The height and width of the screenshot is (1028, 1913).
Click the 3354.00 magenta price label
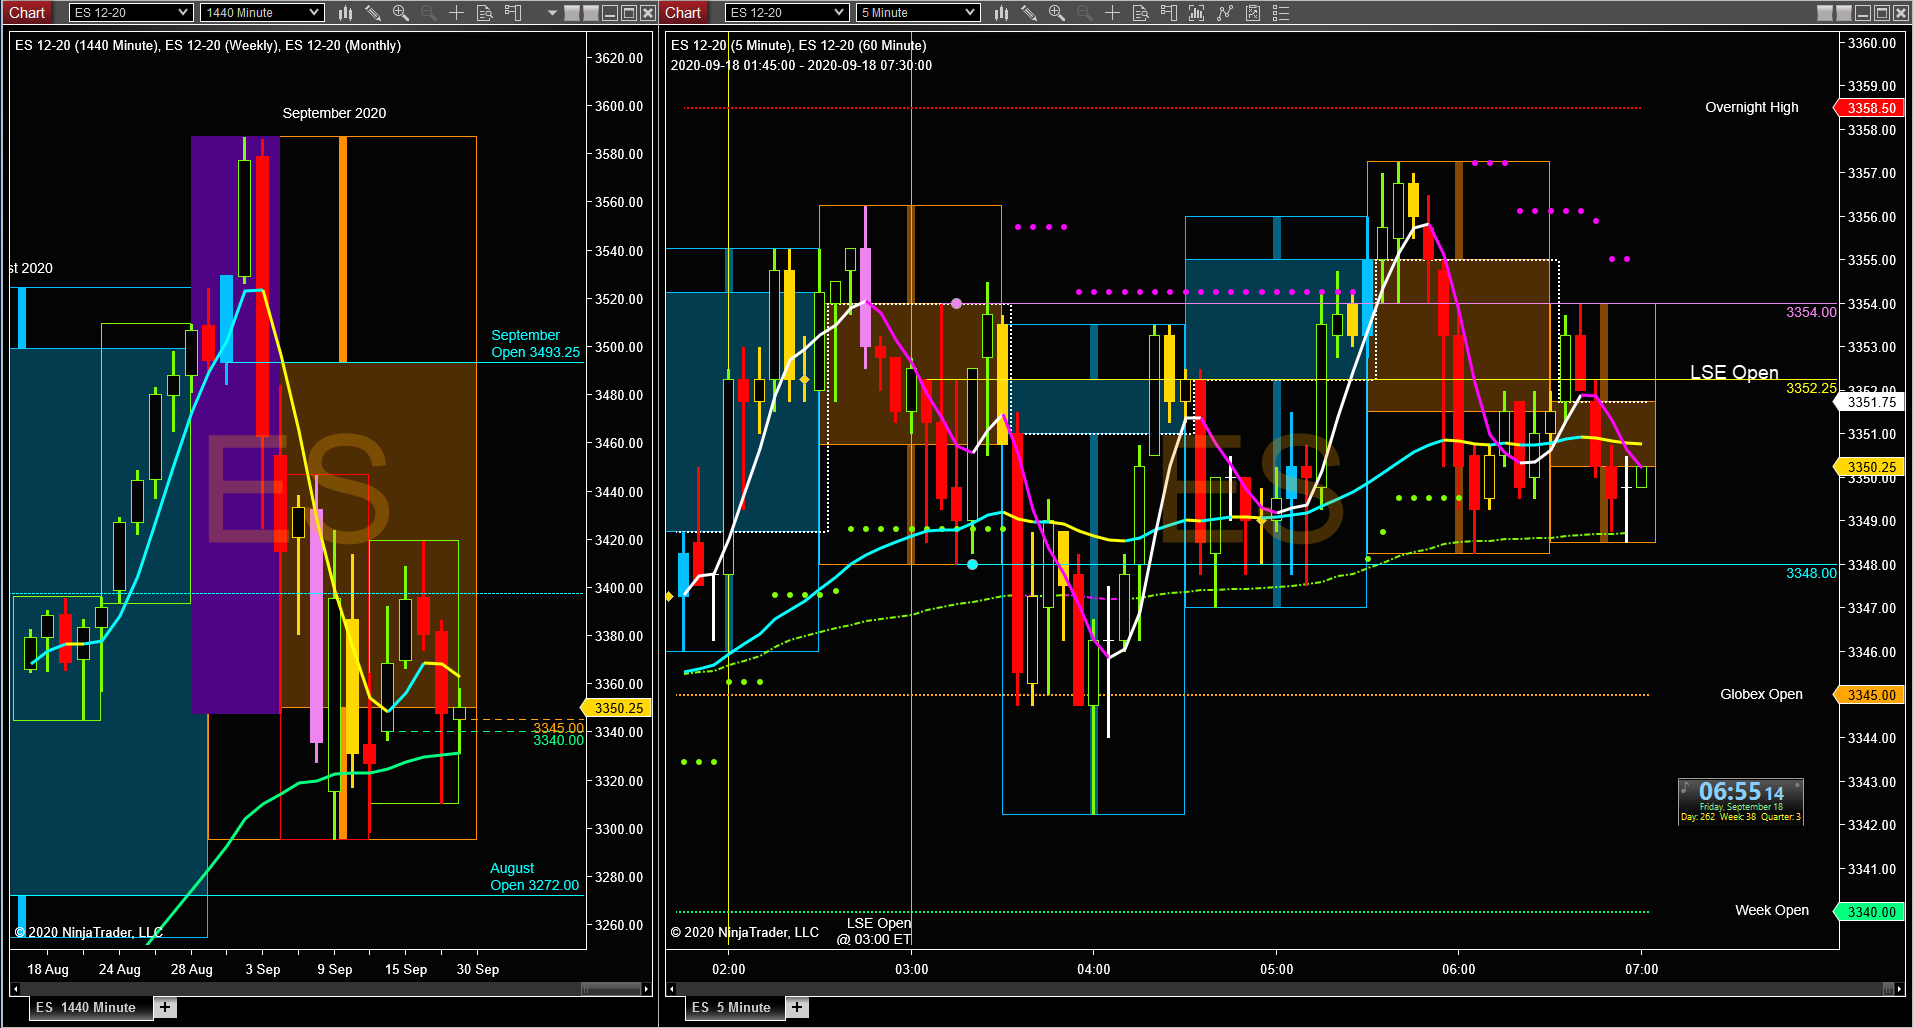(x=1811, y=312)
